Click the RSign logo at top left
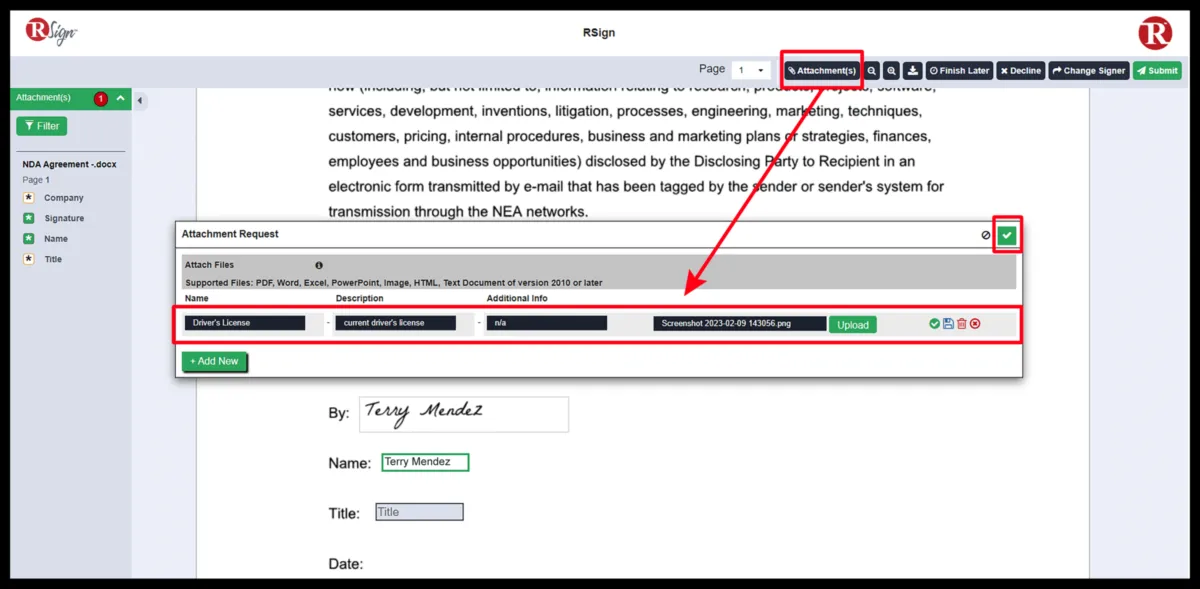 coord(51,31)
